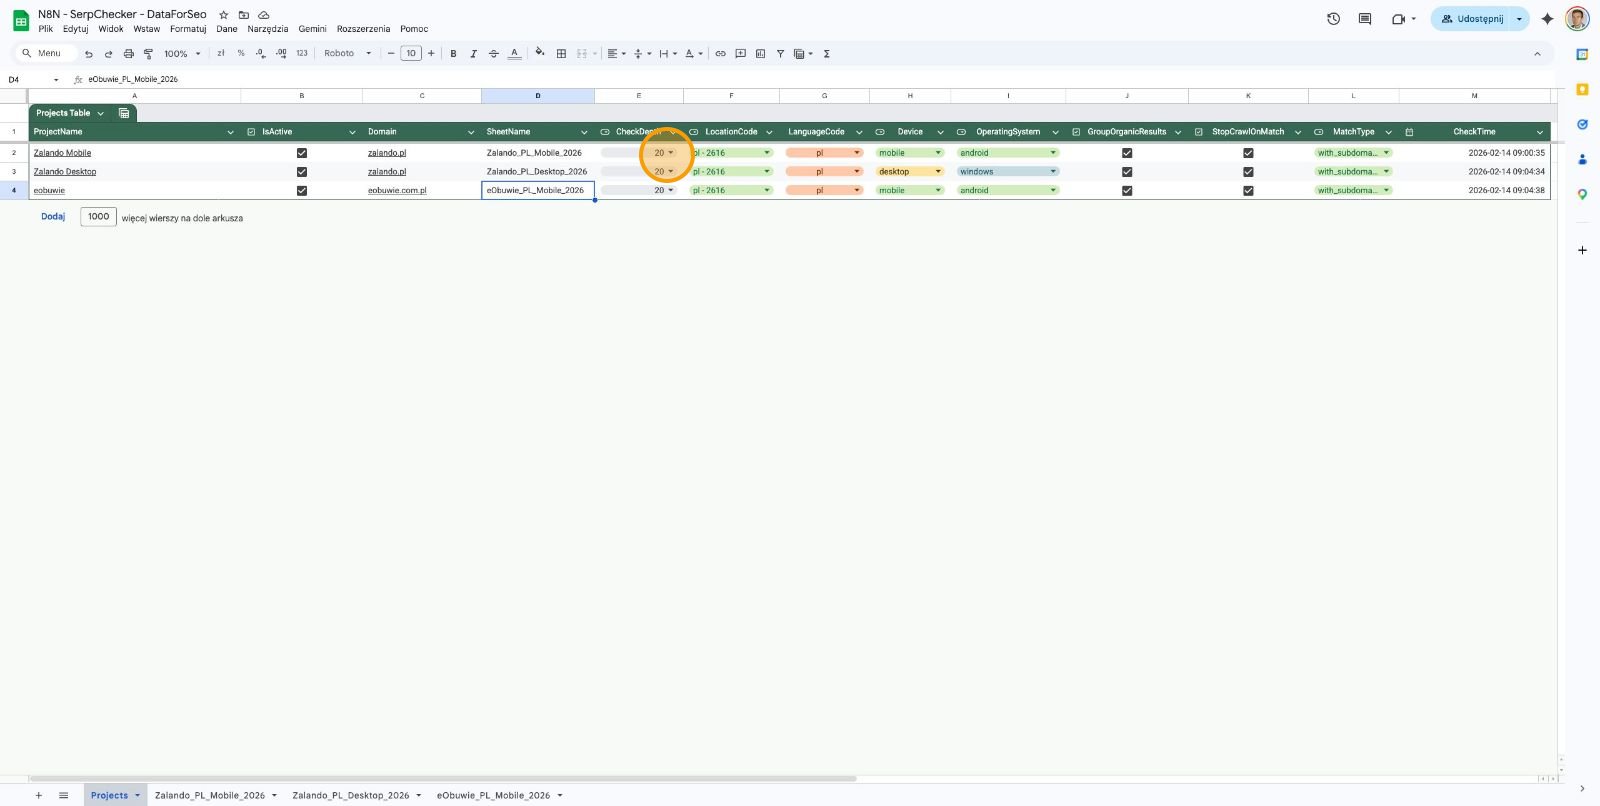Click Dodaj to add more rows
Viewport: 1600px width, 806px height.
[x=53, y=217]
